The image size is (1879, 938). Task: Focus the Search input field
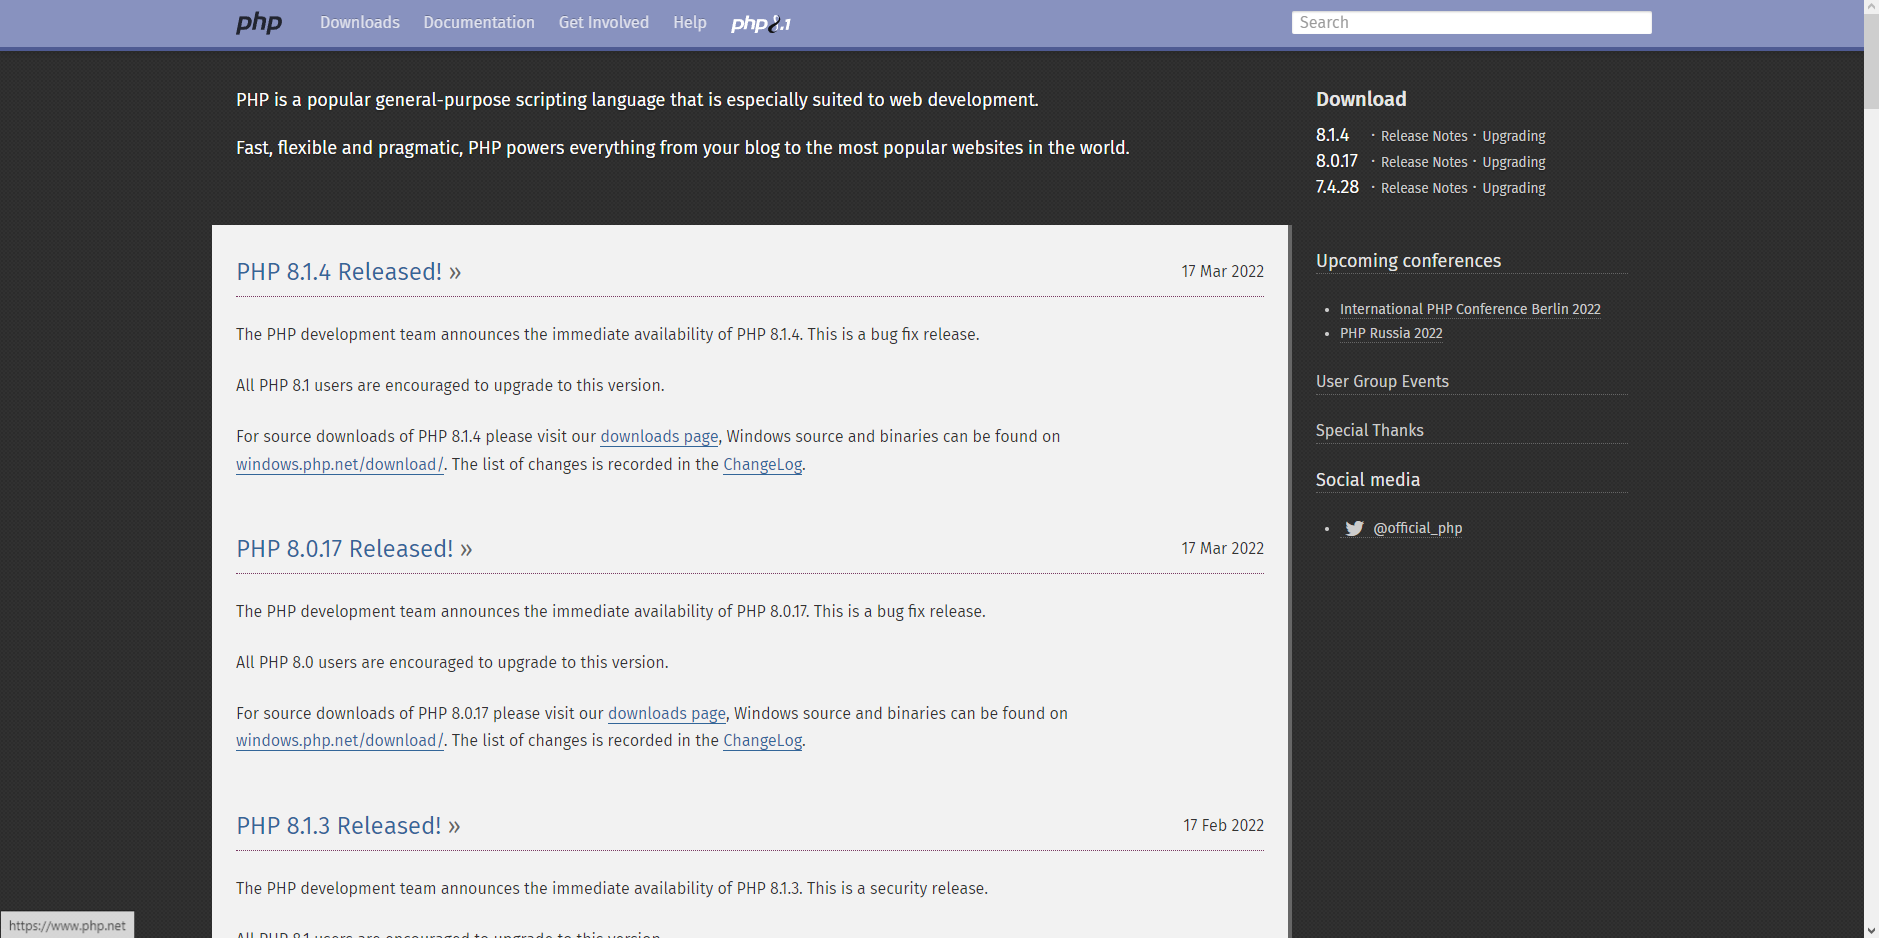click(x=1470, y=22)
